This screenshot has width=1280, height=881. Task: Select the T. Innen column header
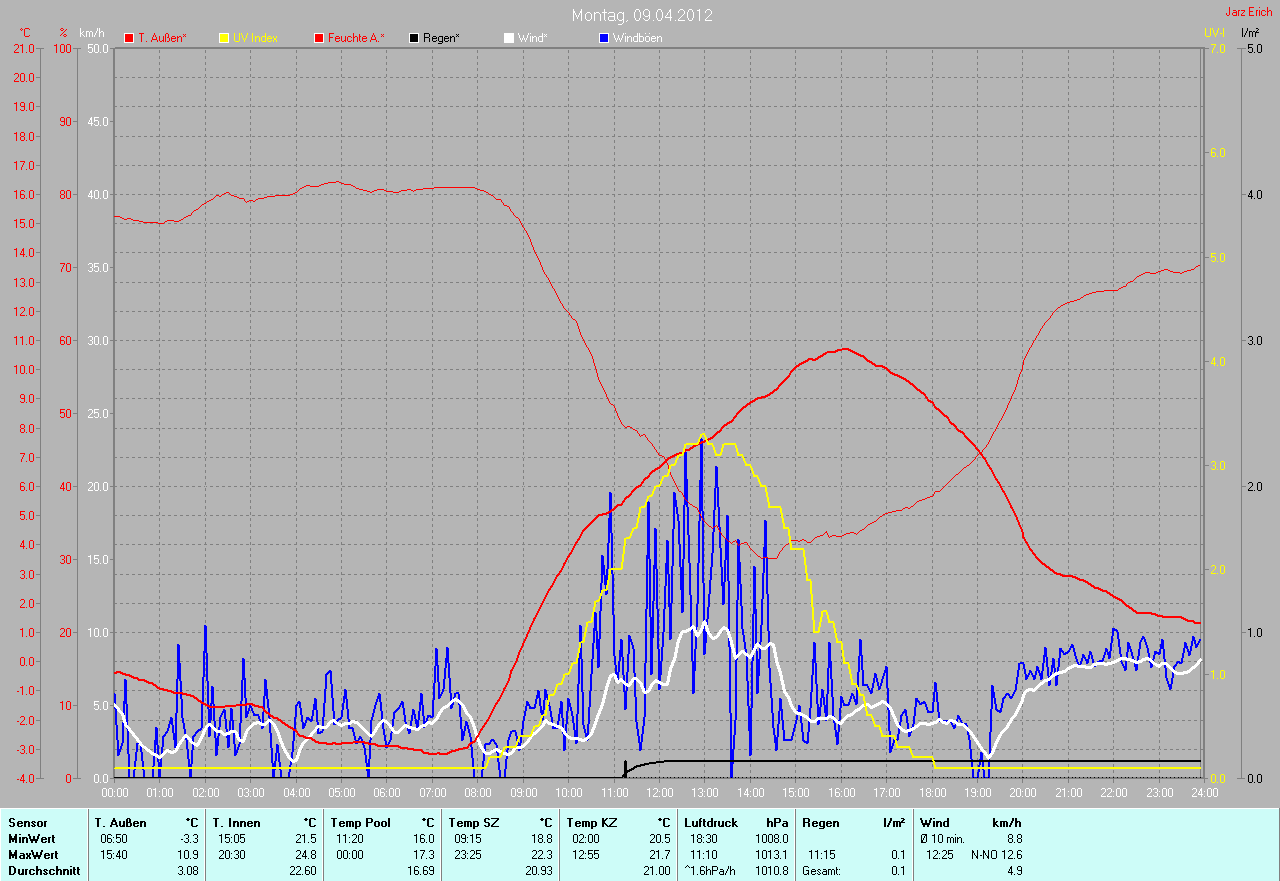coord(236,823)
